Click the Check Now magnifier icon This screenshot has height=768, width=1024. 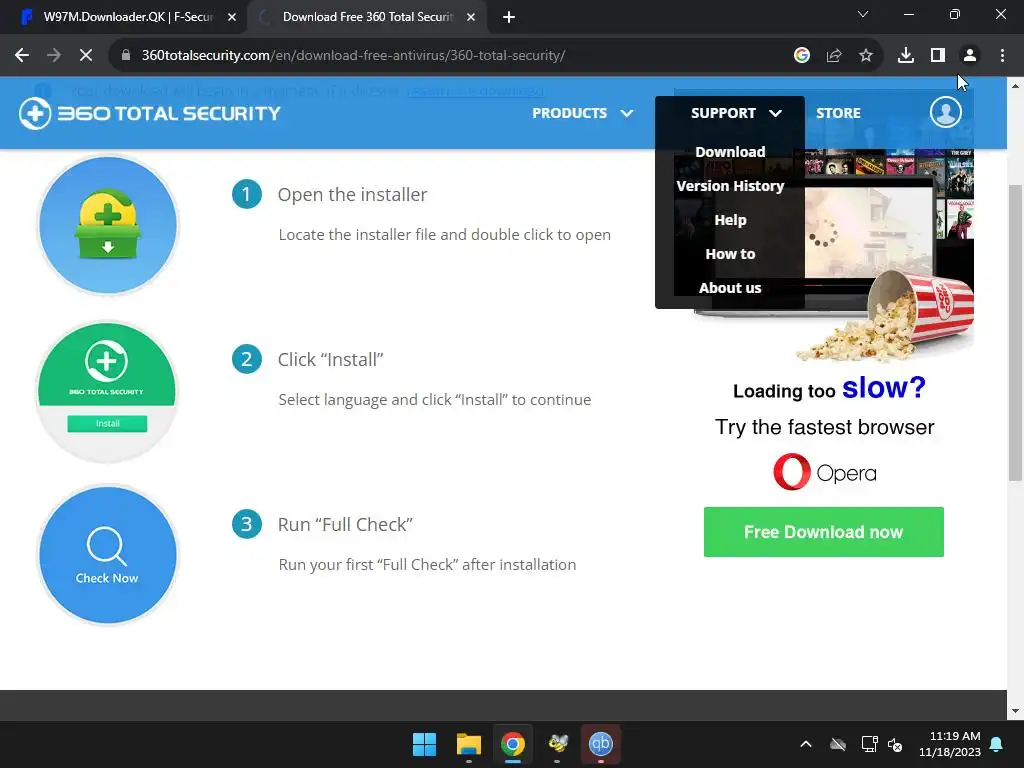(107, 556)
